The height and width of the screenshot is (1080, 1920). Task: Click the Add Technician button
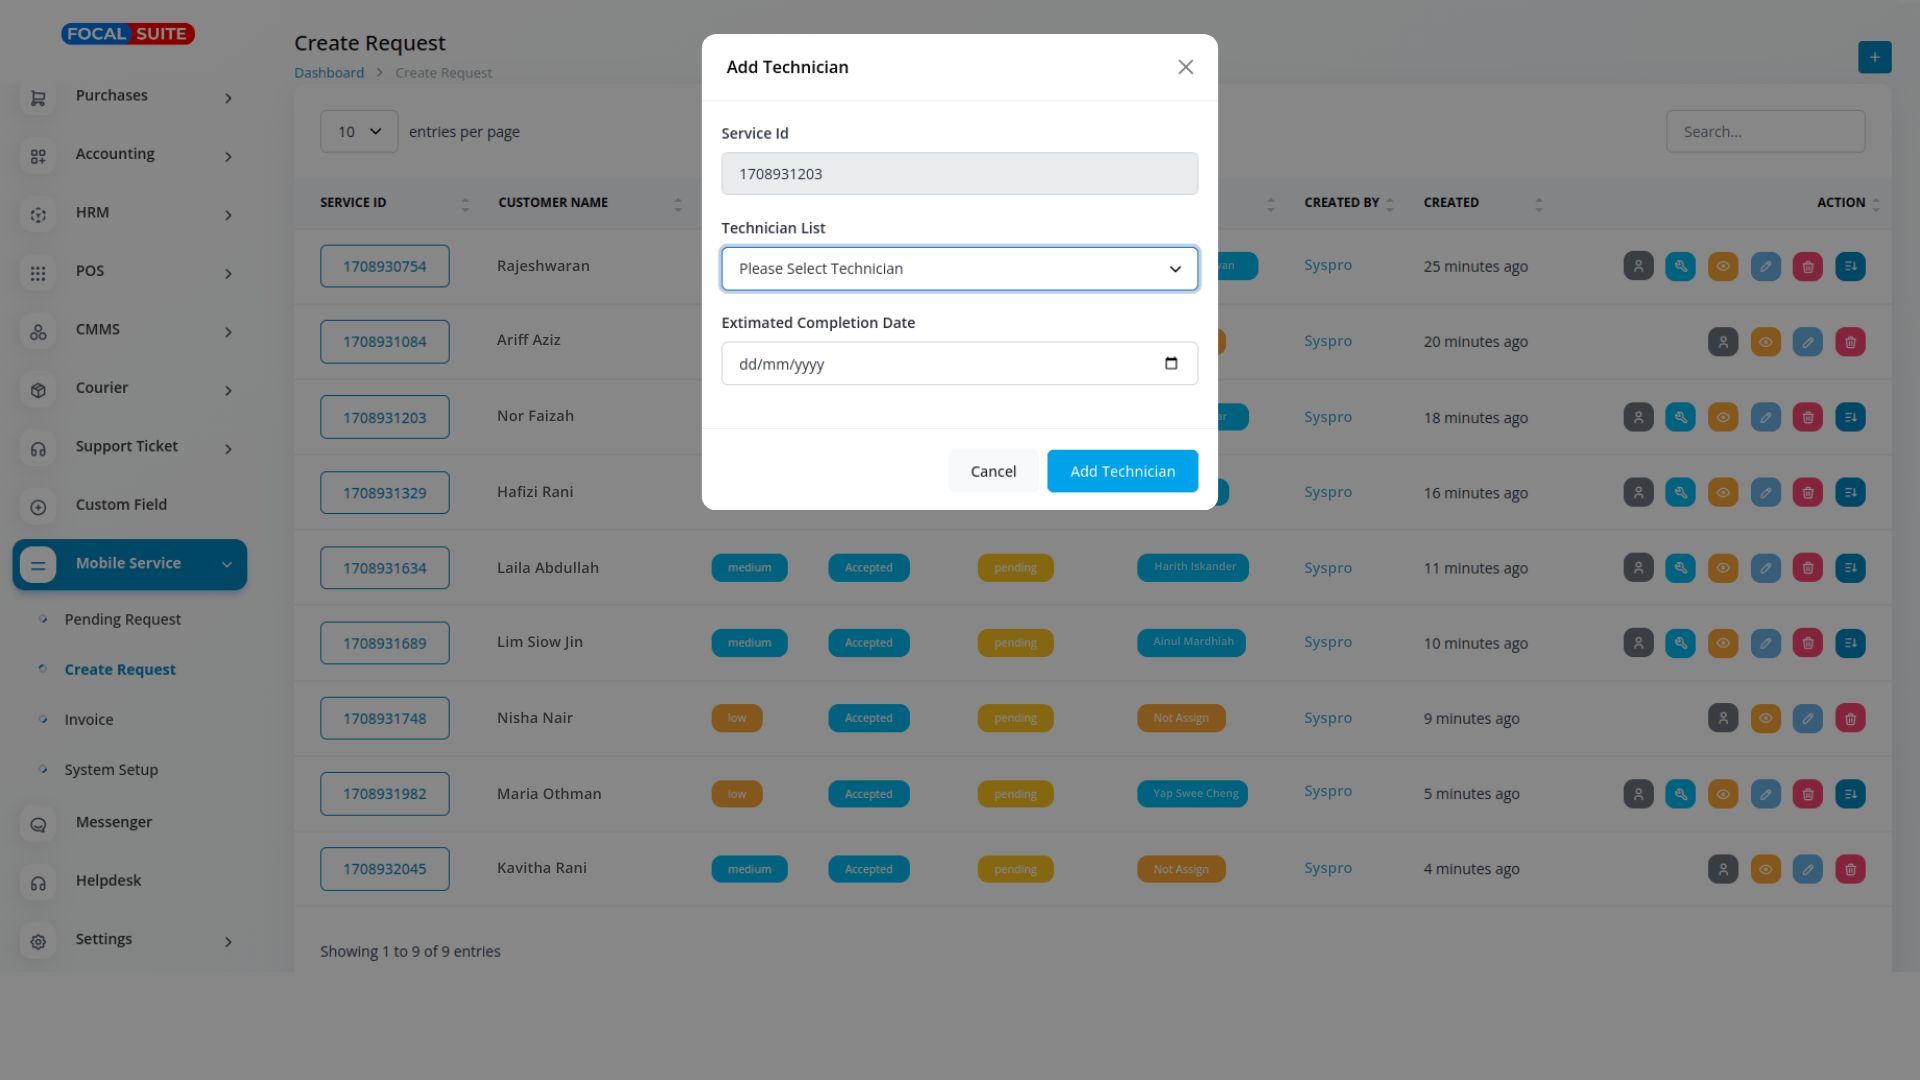pos(1122,471)
